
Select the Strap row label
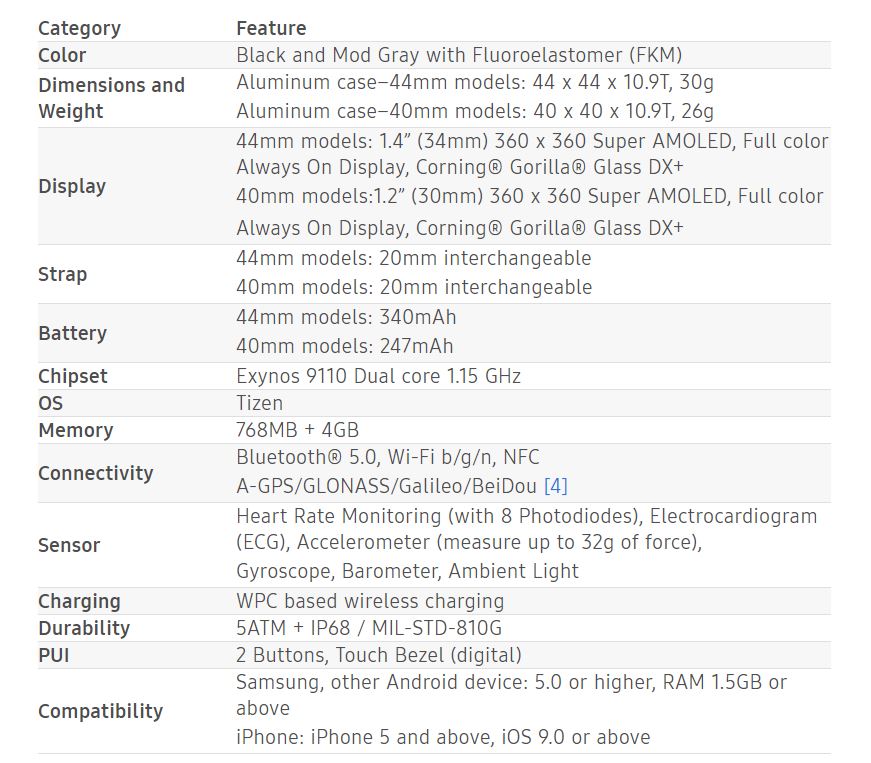pos(63,274)
